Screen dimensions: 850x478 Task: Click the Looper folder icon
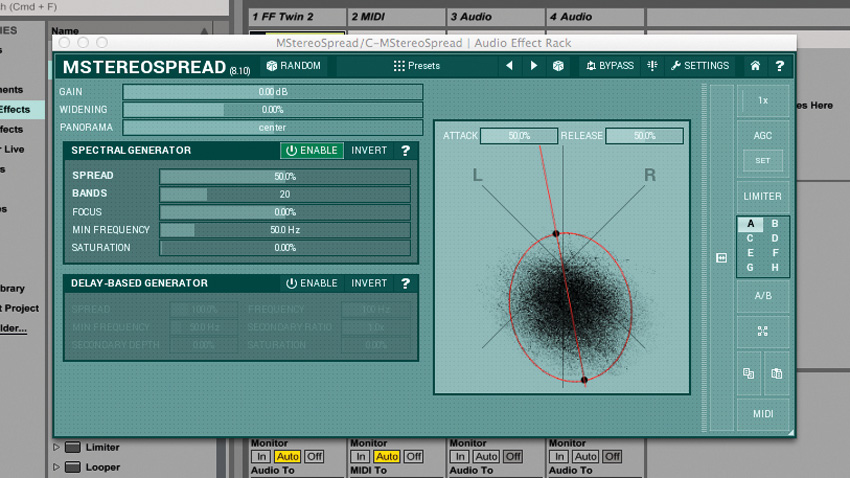[x=73, y=467]
